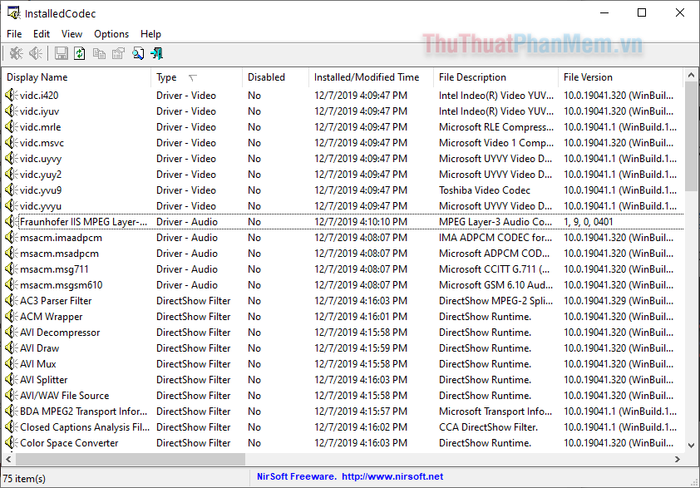
Task: Open the File menu
Action: (x=14, y=34)
